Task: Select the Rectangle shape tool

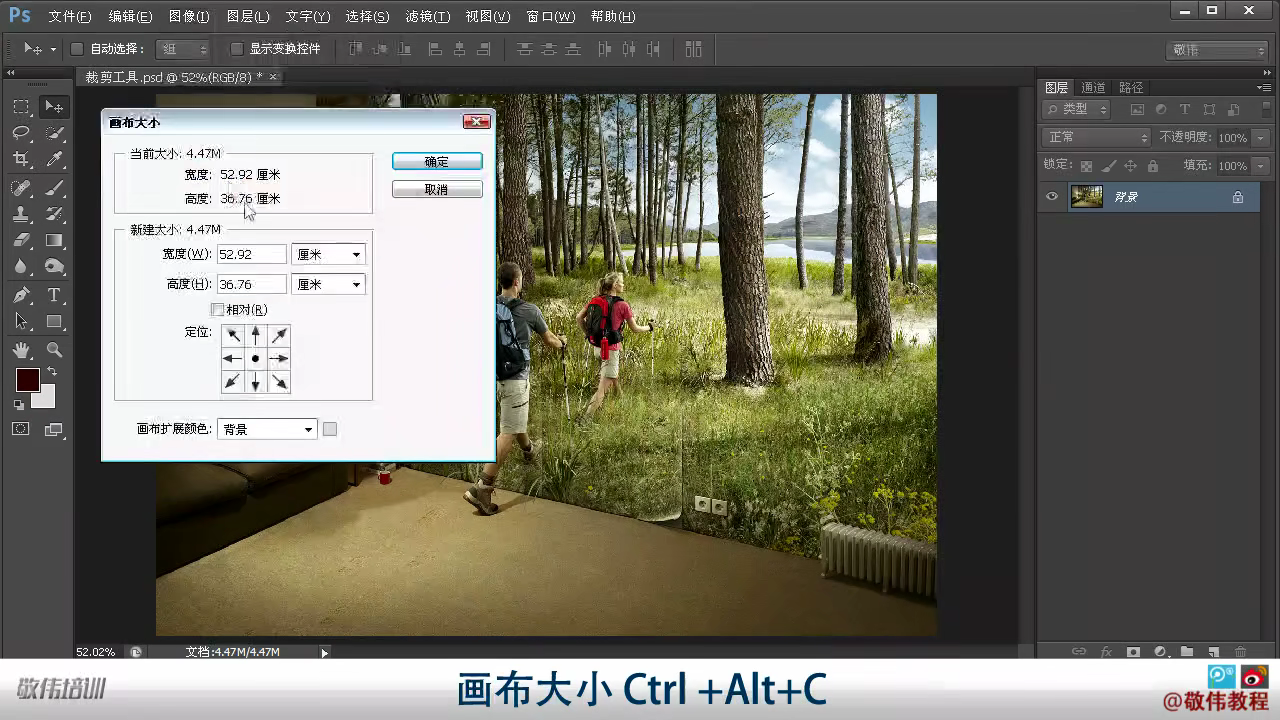Action: click(x=54, y=321)
